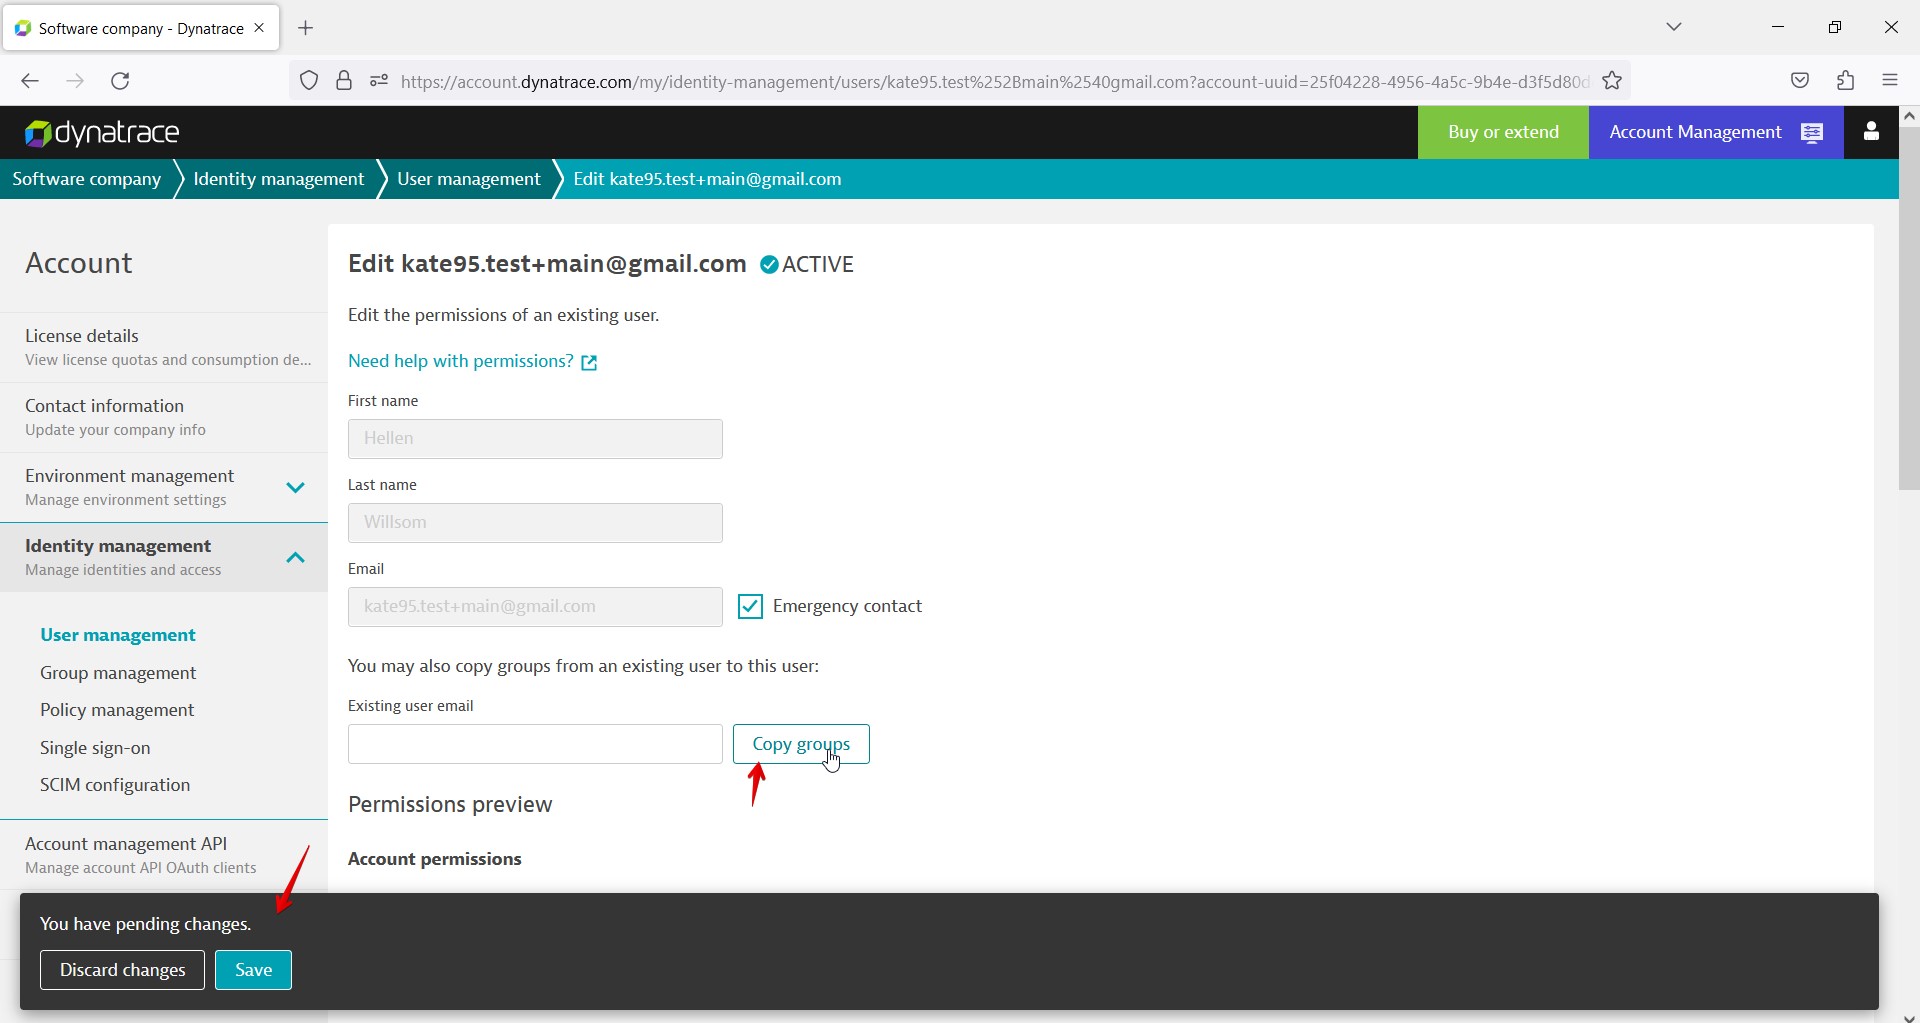Collapse the Identity management section
The width and height of the screenshot is (1920, 1023).
[295, 558]
